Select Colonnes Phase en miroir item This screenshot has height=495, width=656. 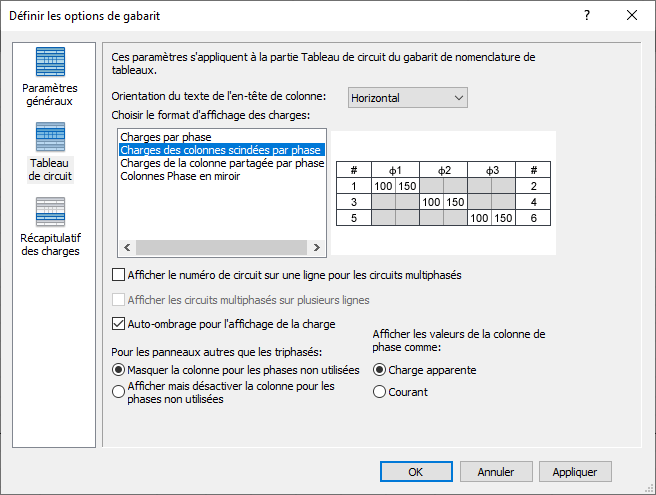tap(180, 175)
